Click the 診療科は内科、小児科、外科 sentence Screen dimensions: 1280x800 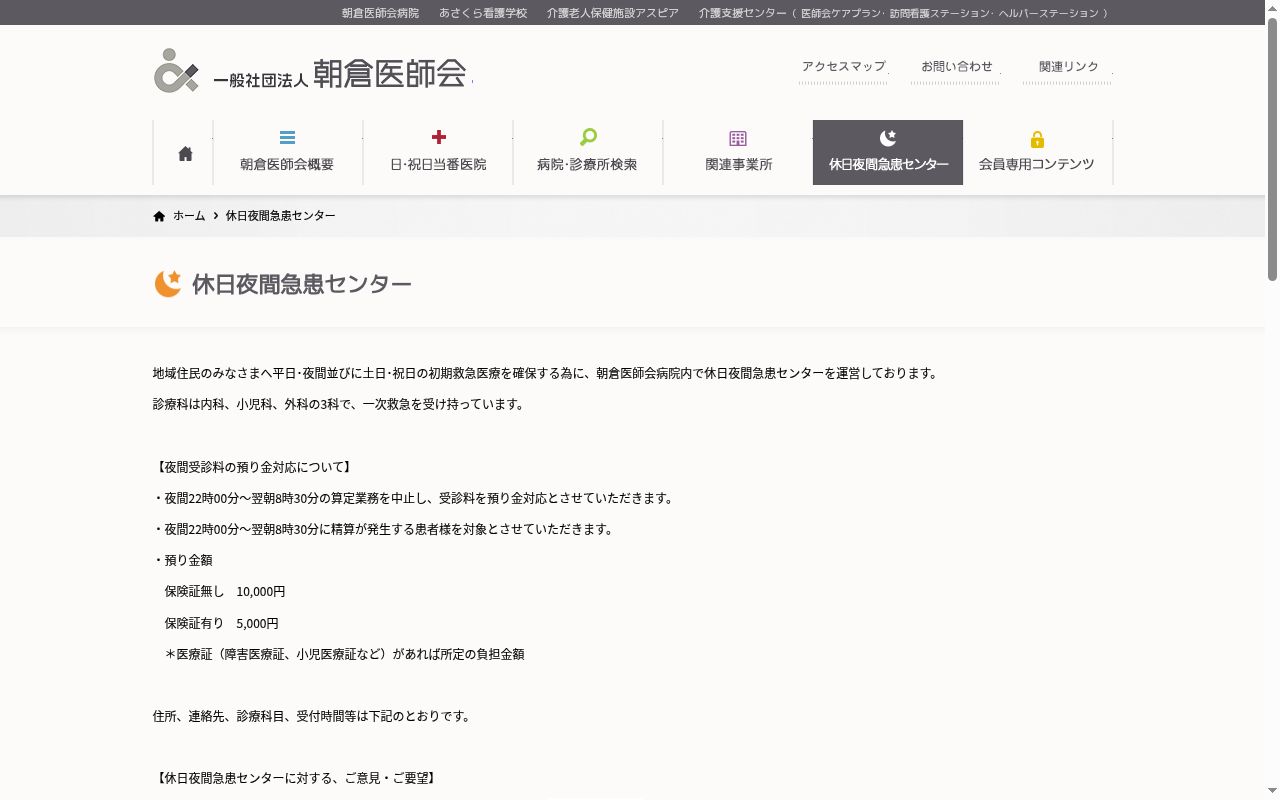(338, 404)
